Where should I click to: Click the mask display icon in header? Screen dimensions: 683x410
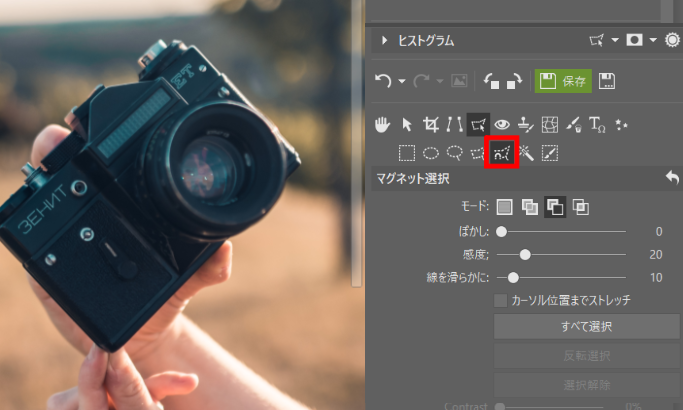coord(634,41)
